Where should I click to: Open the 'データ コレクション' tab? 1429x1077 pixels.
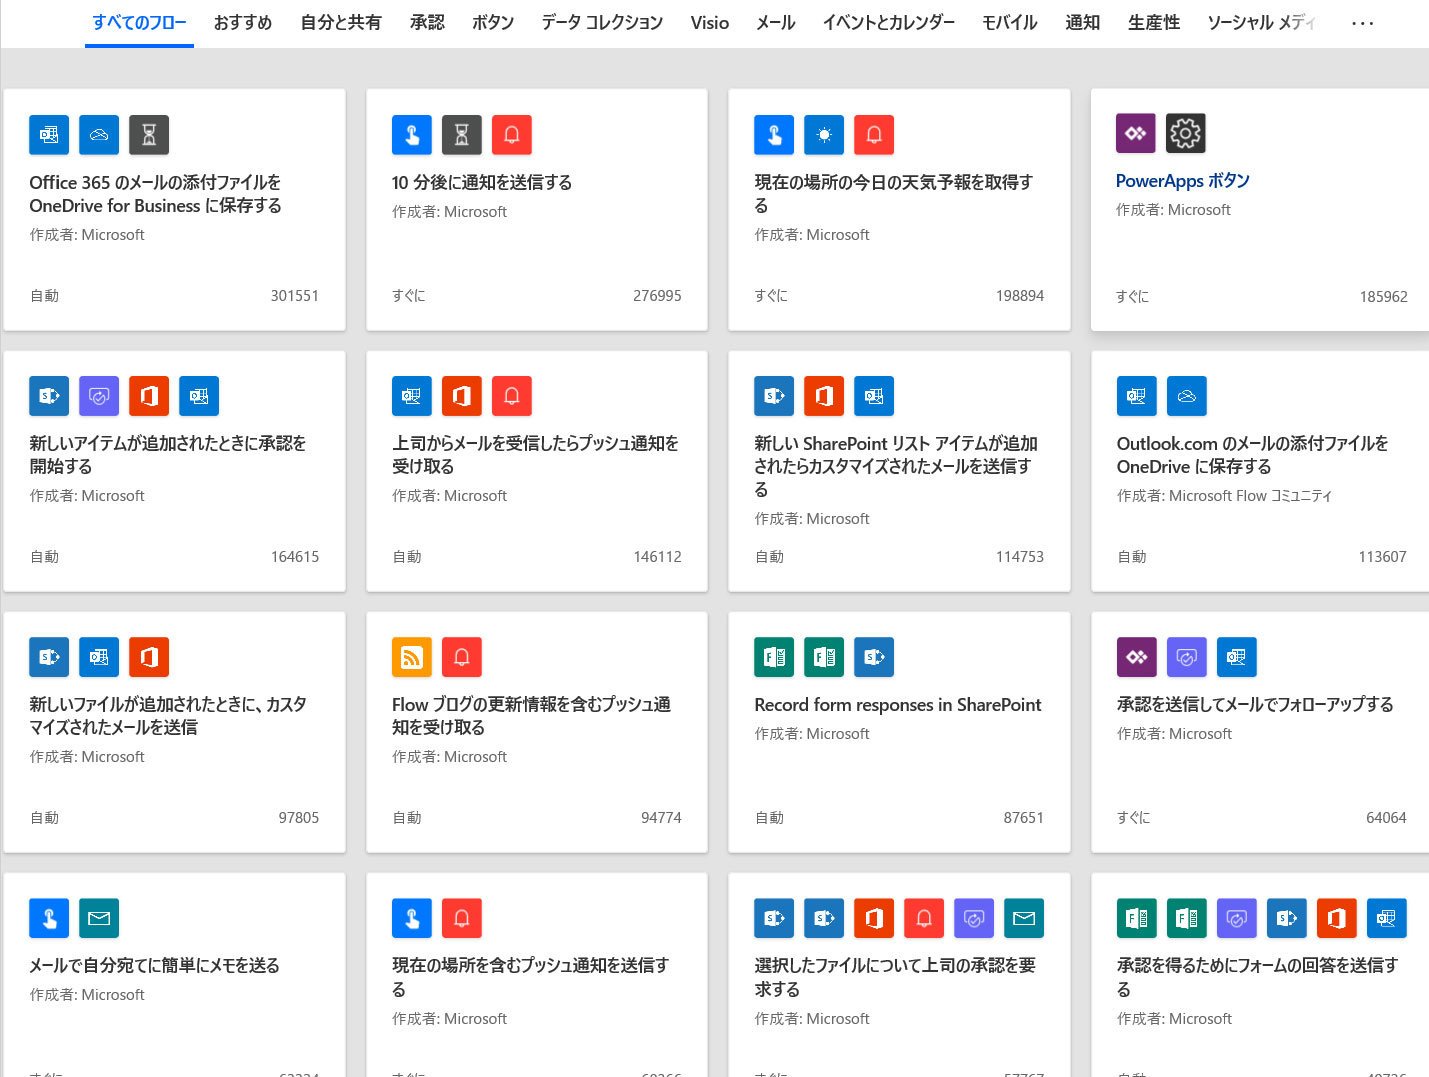tap(602, 22)
